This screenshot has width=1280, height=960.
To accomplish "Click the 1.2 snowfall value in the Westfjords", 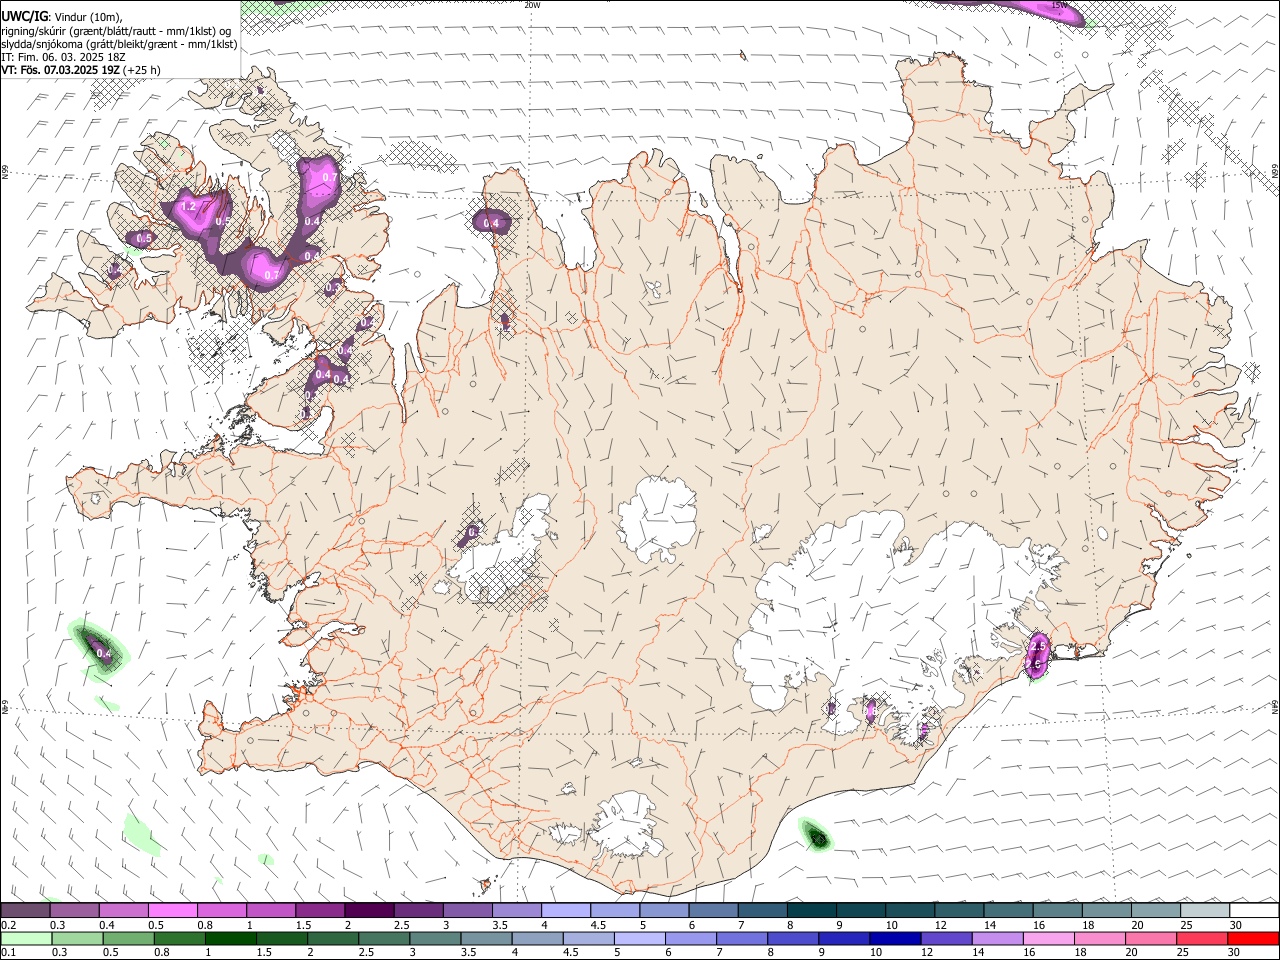I will point(187,207).
